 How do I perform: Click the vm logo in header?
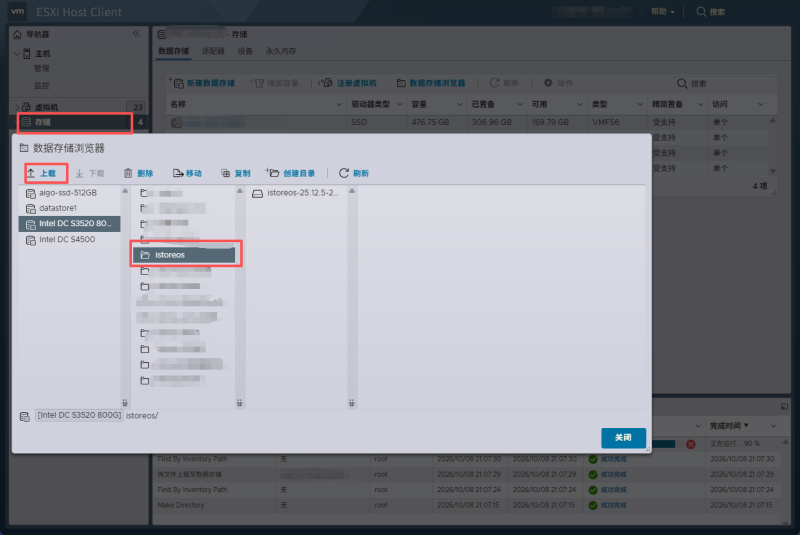point(17,11)
